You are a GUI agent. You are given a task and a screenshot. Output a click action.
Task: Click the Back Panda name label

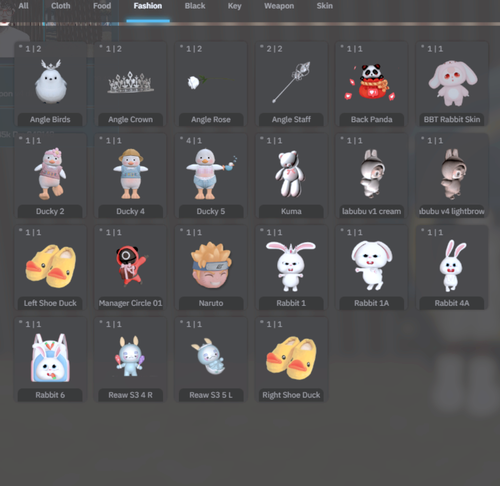point(371,120)
